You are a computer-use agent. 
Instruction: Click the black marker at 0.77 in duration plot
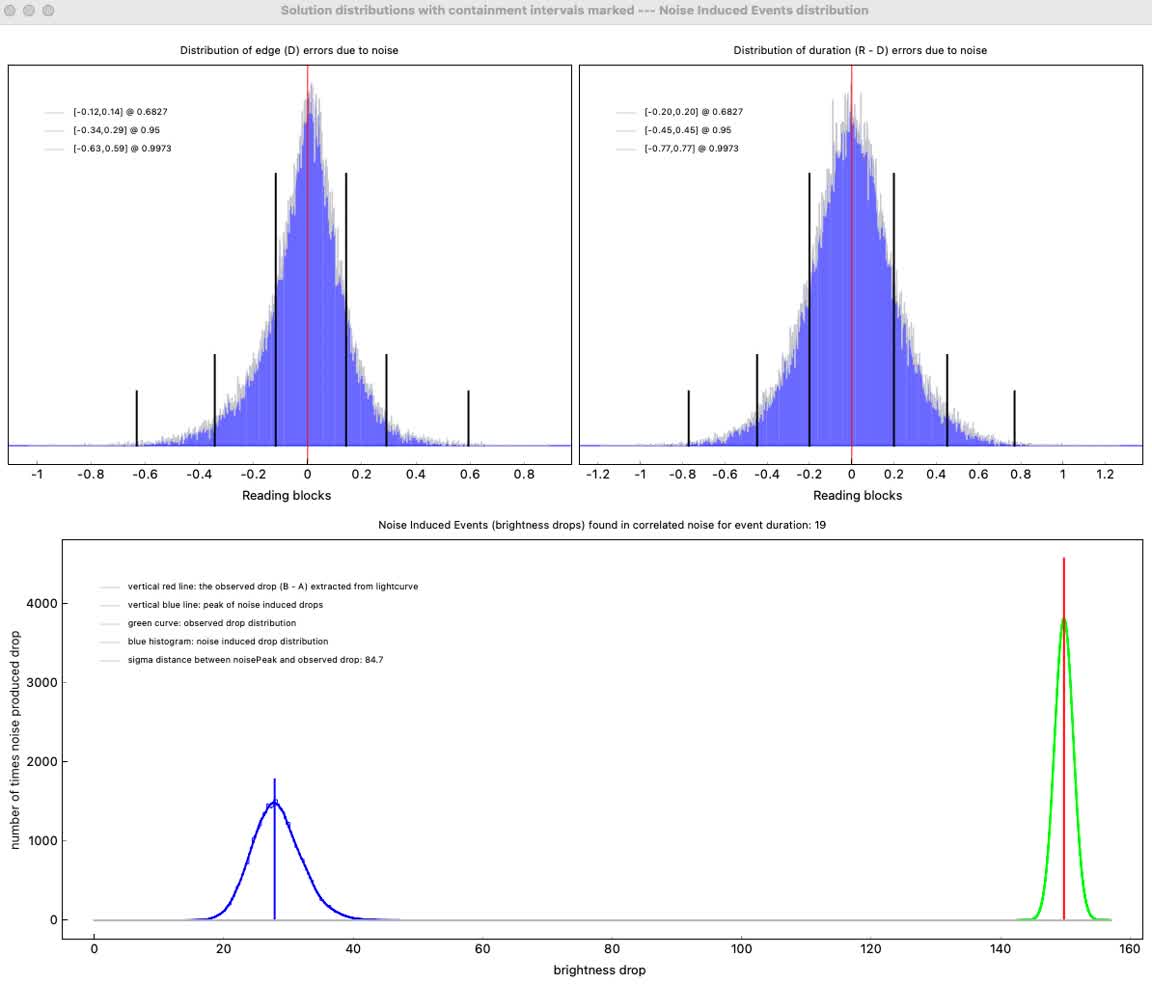coord(1014,417)
